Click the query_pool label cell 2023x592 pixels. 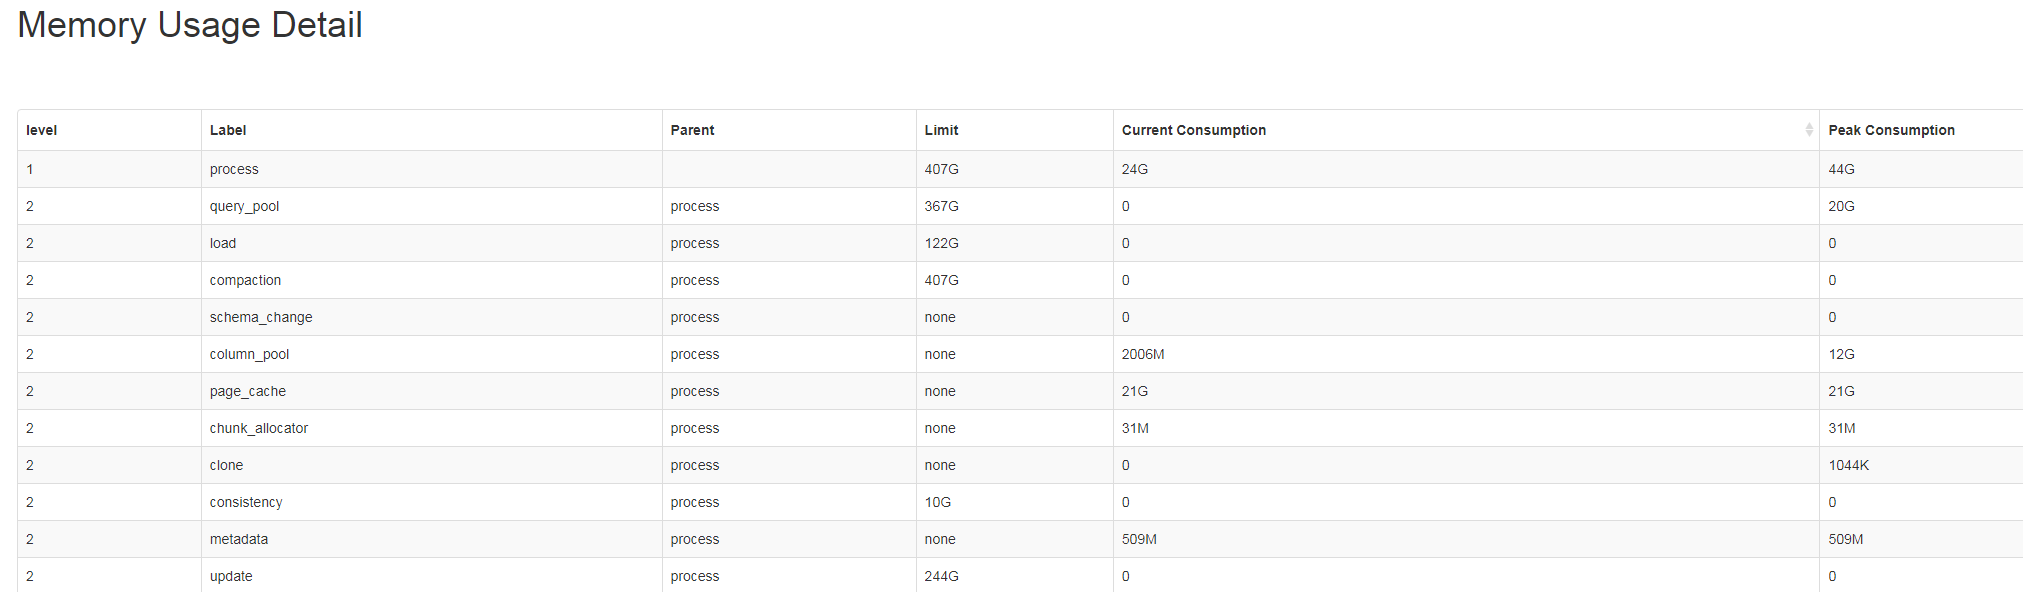tap(244, 206)
